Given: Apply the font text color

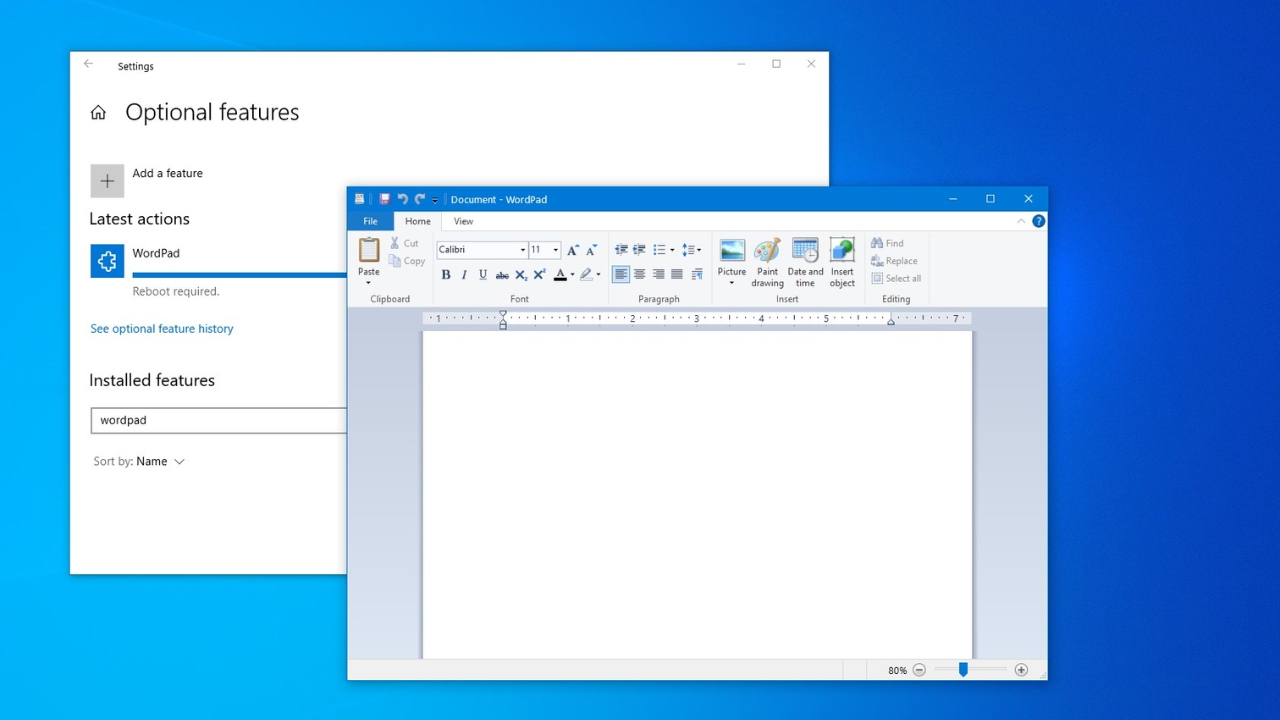Looking at the screenshot, I should point(560,275).
